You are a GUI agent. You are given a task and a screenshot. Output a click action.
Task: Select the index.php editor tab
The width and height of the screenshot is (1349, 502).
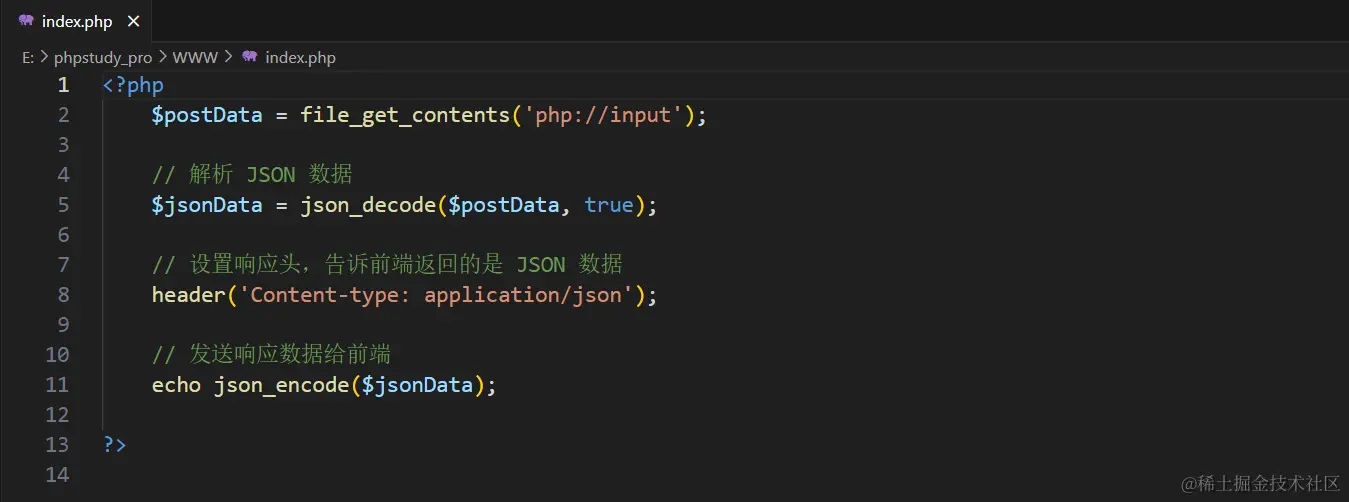[x=78, y=21]
